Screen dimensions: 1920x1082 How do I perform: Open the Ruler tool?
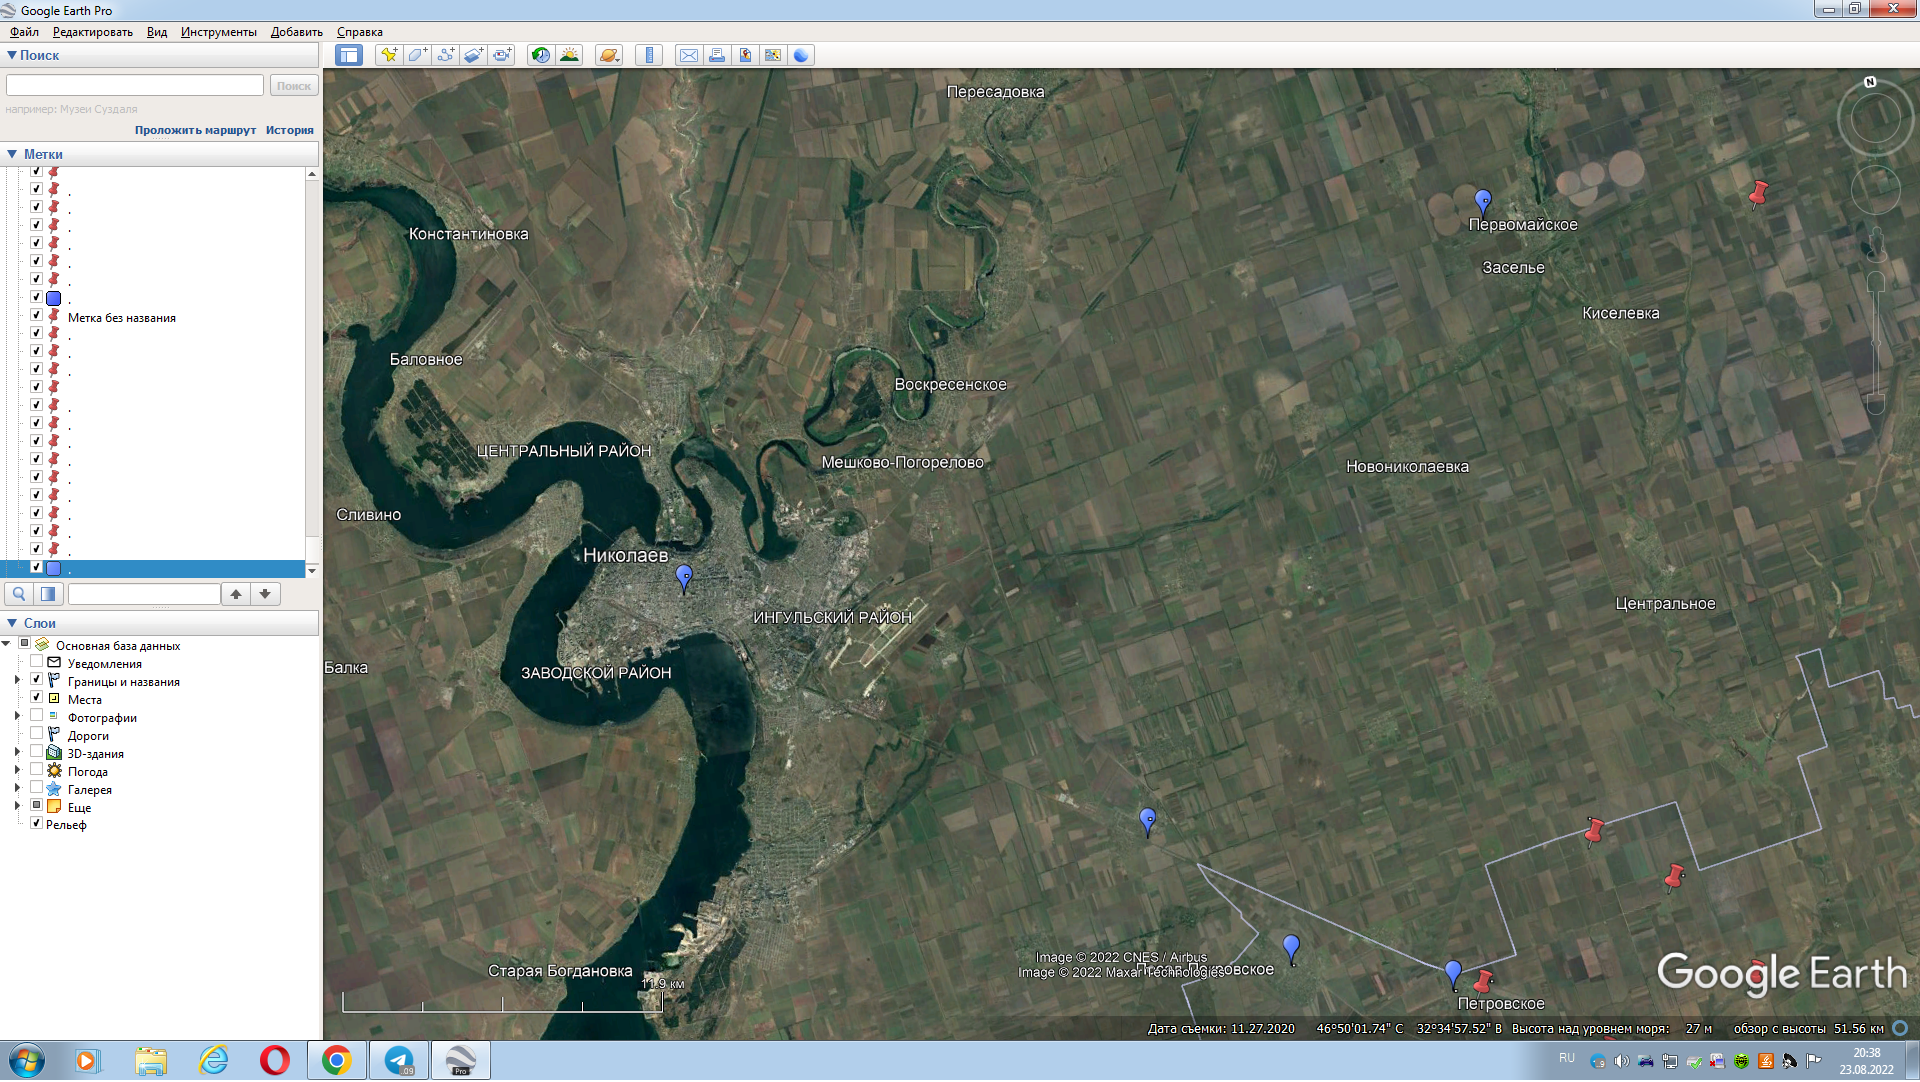pyautogui.click(x=649, y=56)
